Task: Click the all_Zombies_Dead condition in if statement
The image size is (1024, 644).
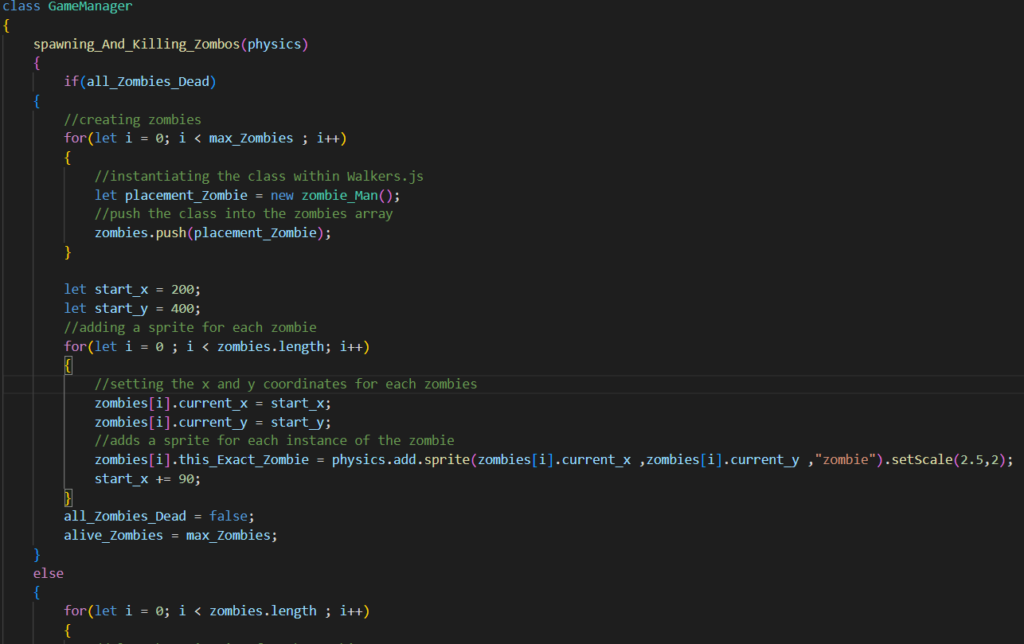Action: [x=148, y=82]
